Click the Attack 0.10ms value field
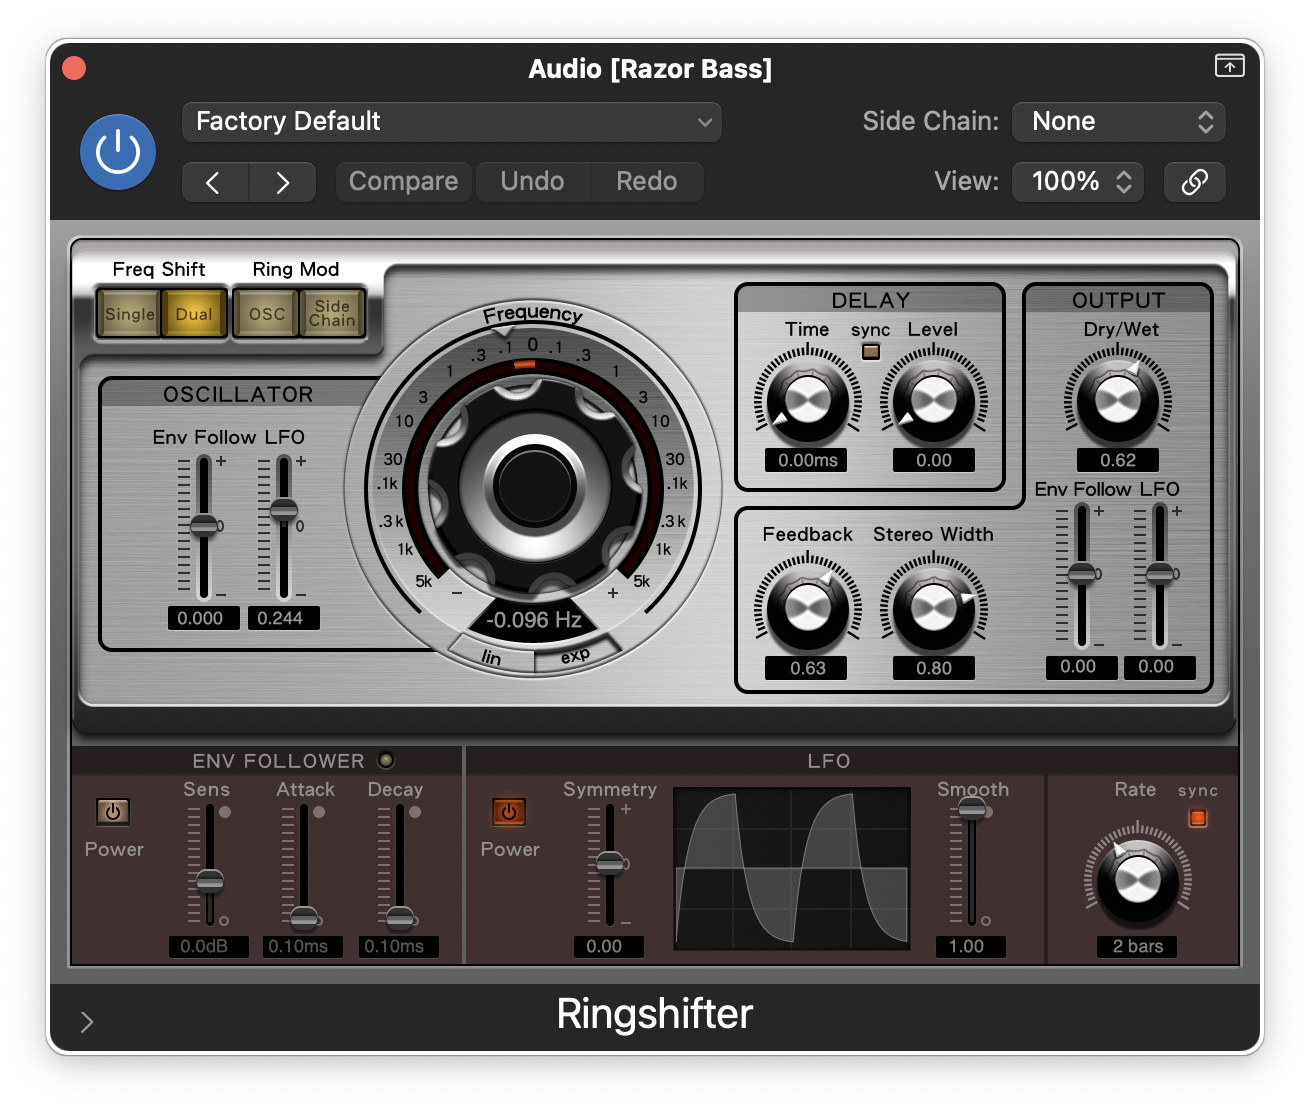This screenshot has width=1310, height=1110. [302, 946]
